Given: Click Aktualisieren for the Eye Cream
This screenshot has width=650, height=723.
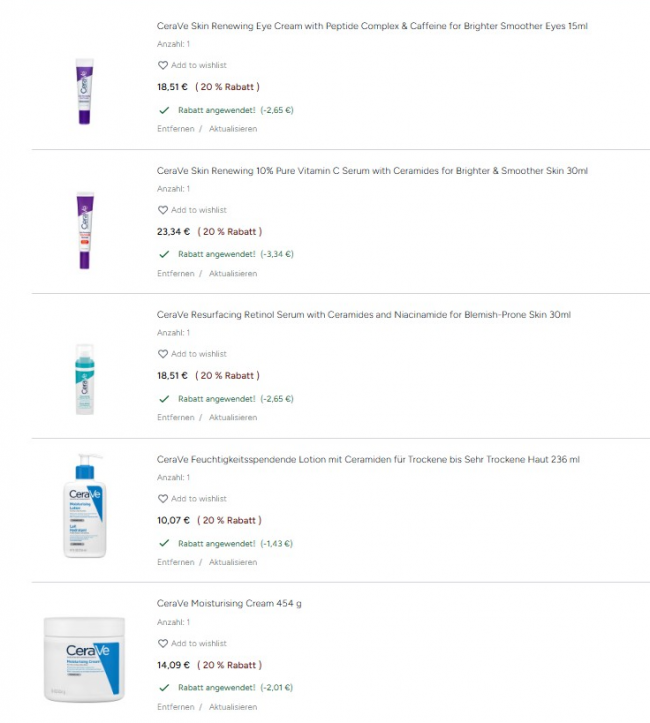Looking at the screenshot, I should coord(233,129).
